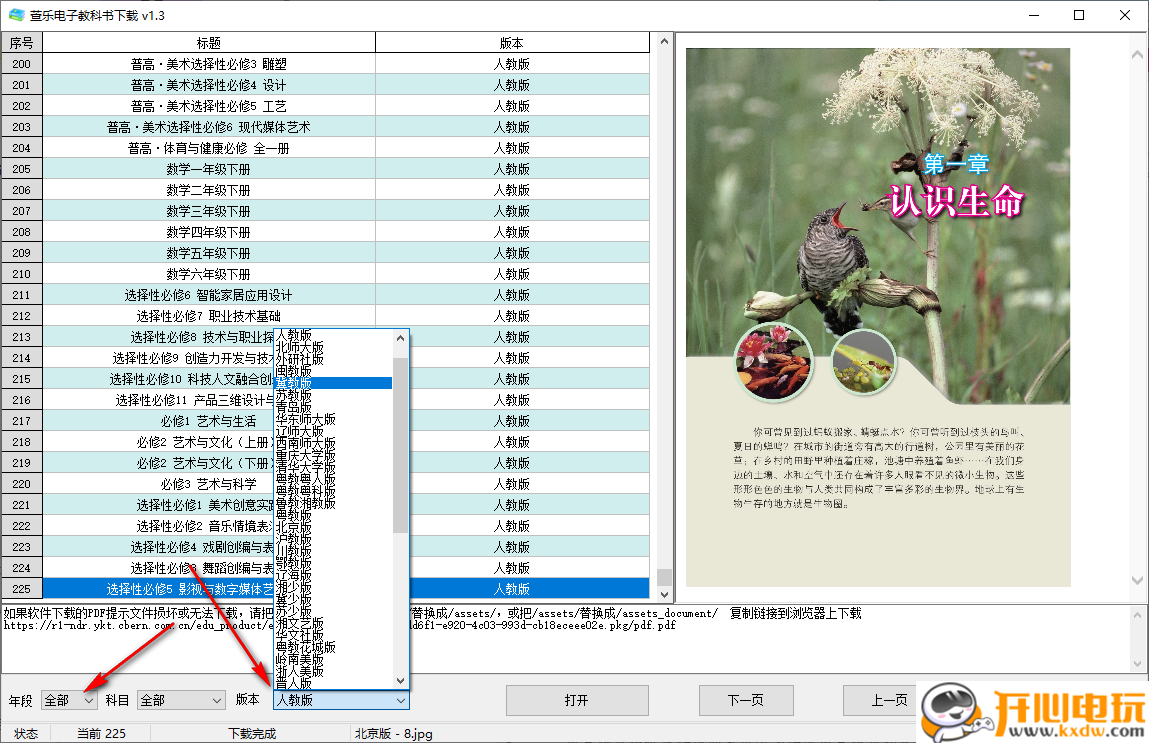
Task: Click the 下一页 button
Action: click(x=746, y=700)
